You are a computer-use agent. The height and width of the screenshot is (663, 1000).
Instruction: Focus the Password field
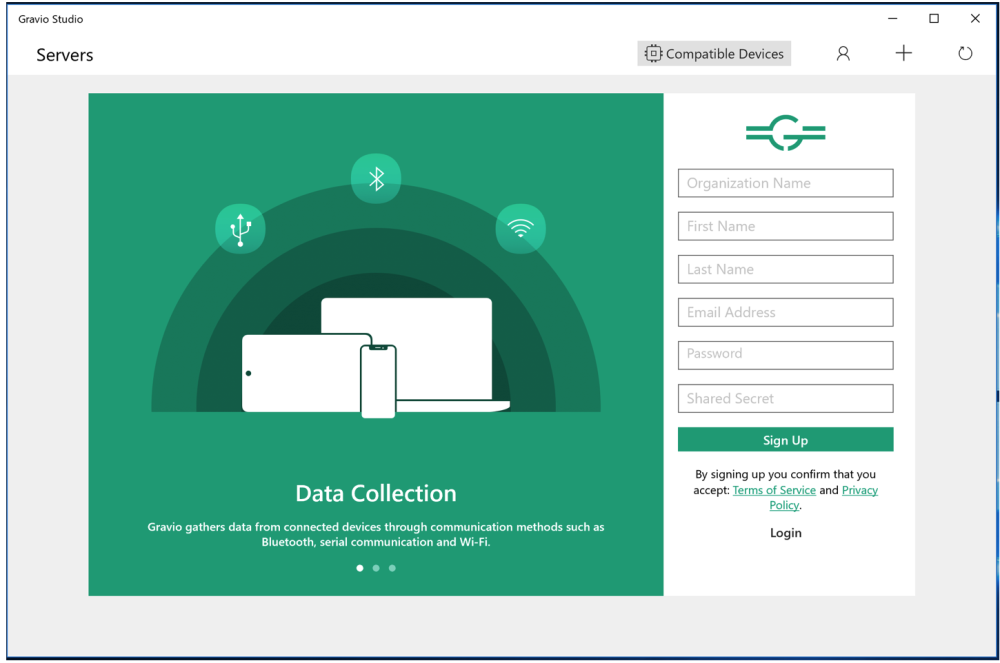(x=785, y=355)
